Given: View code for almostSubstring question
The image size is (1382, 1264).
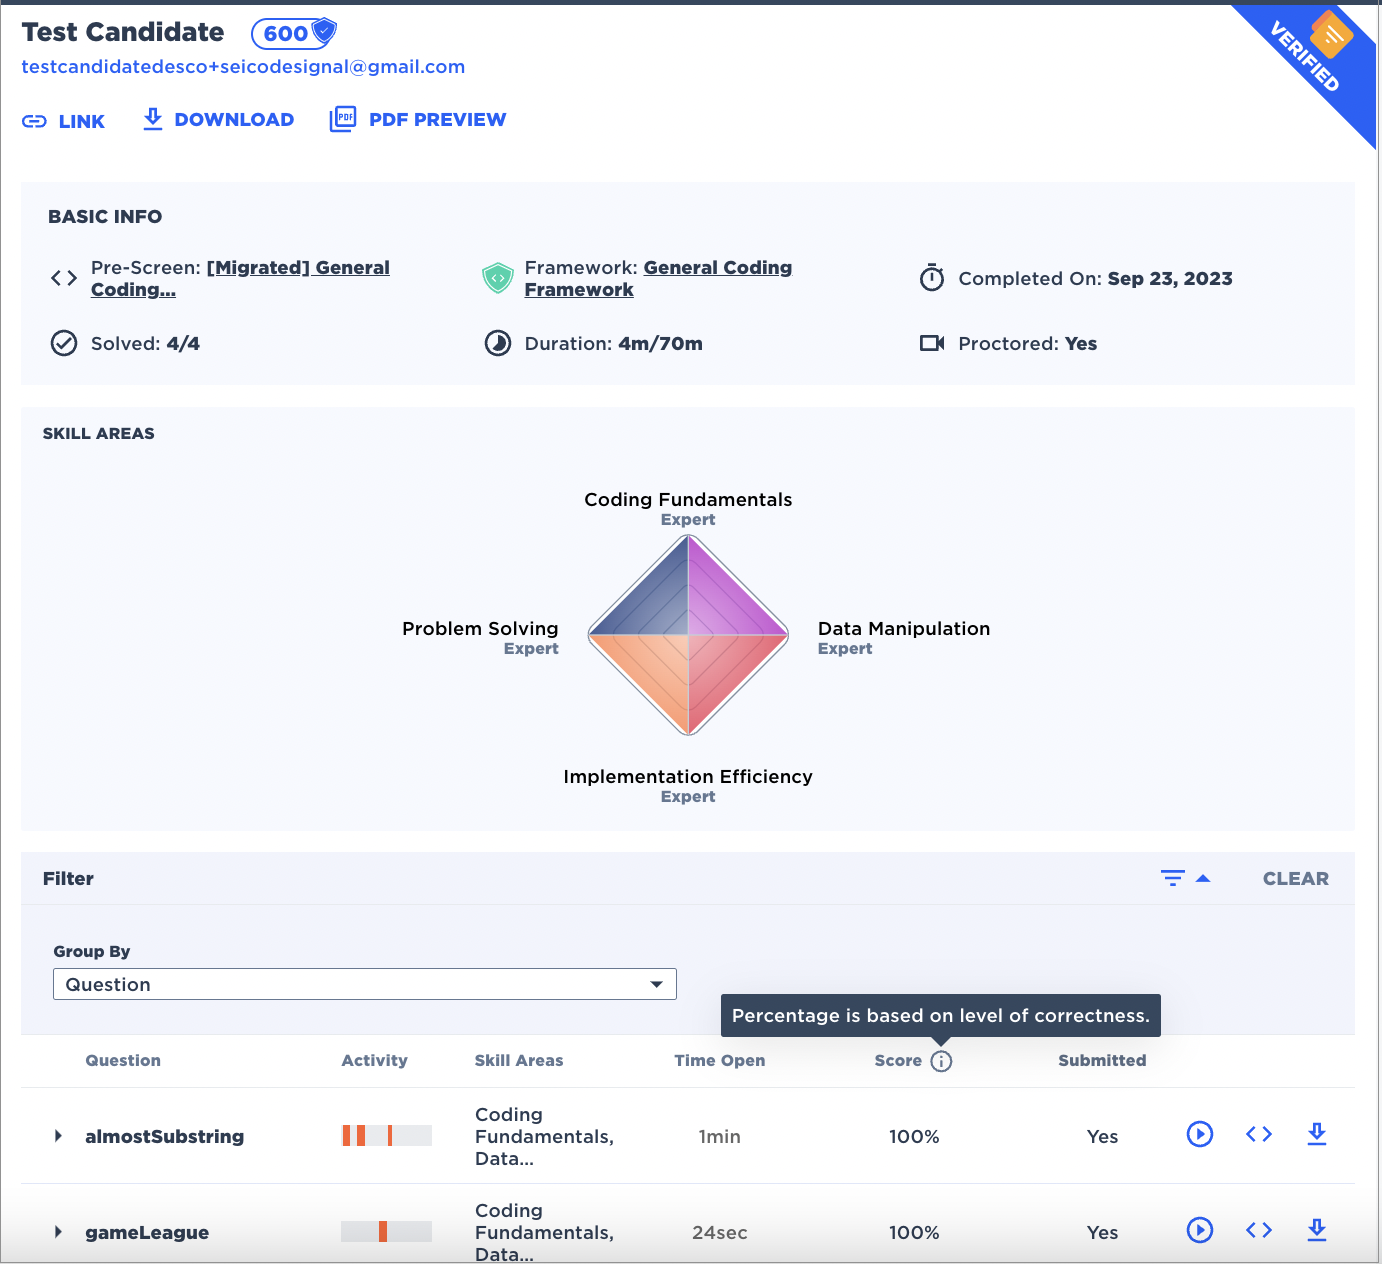Looking at the screenshot, I should click(1258, 1134).
